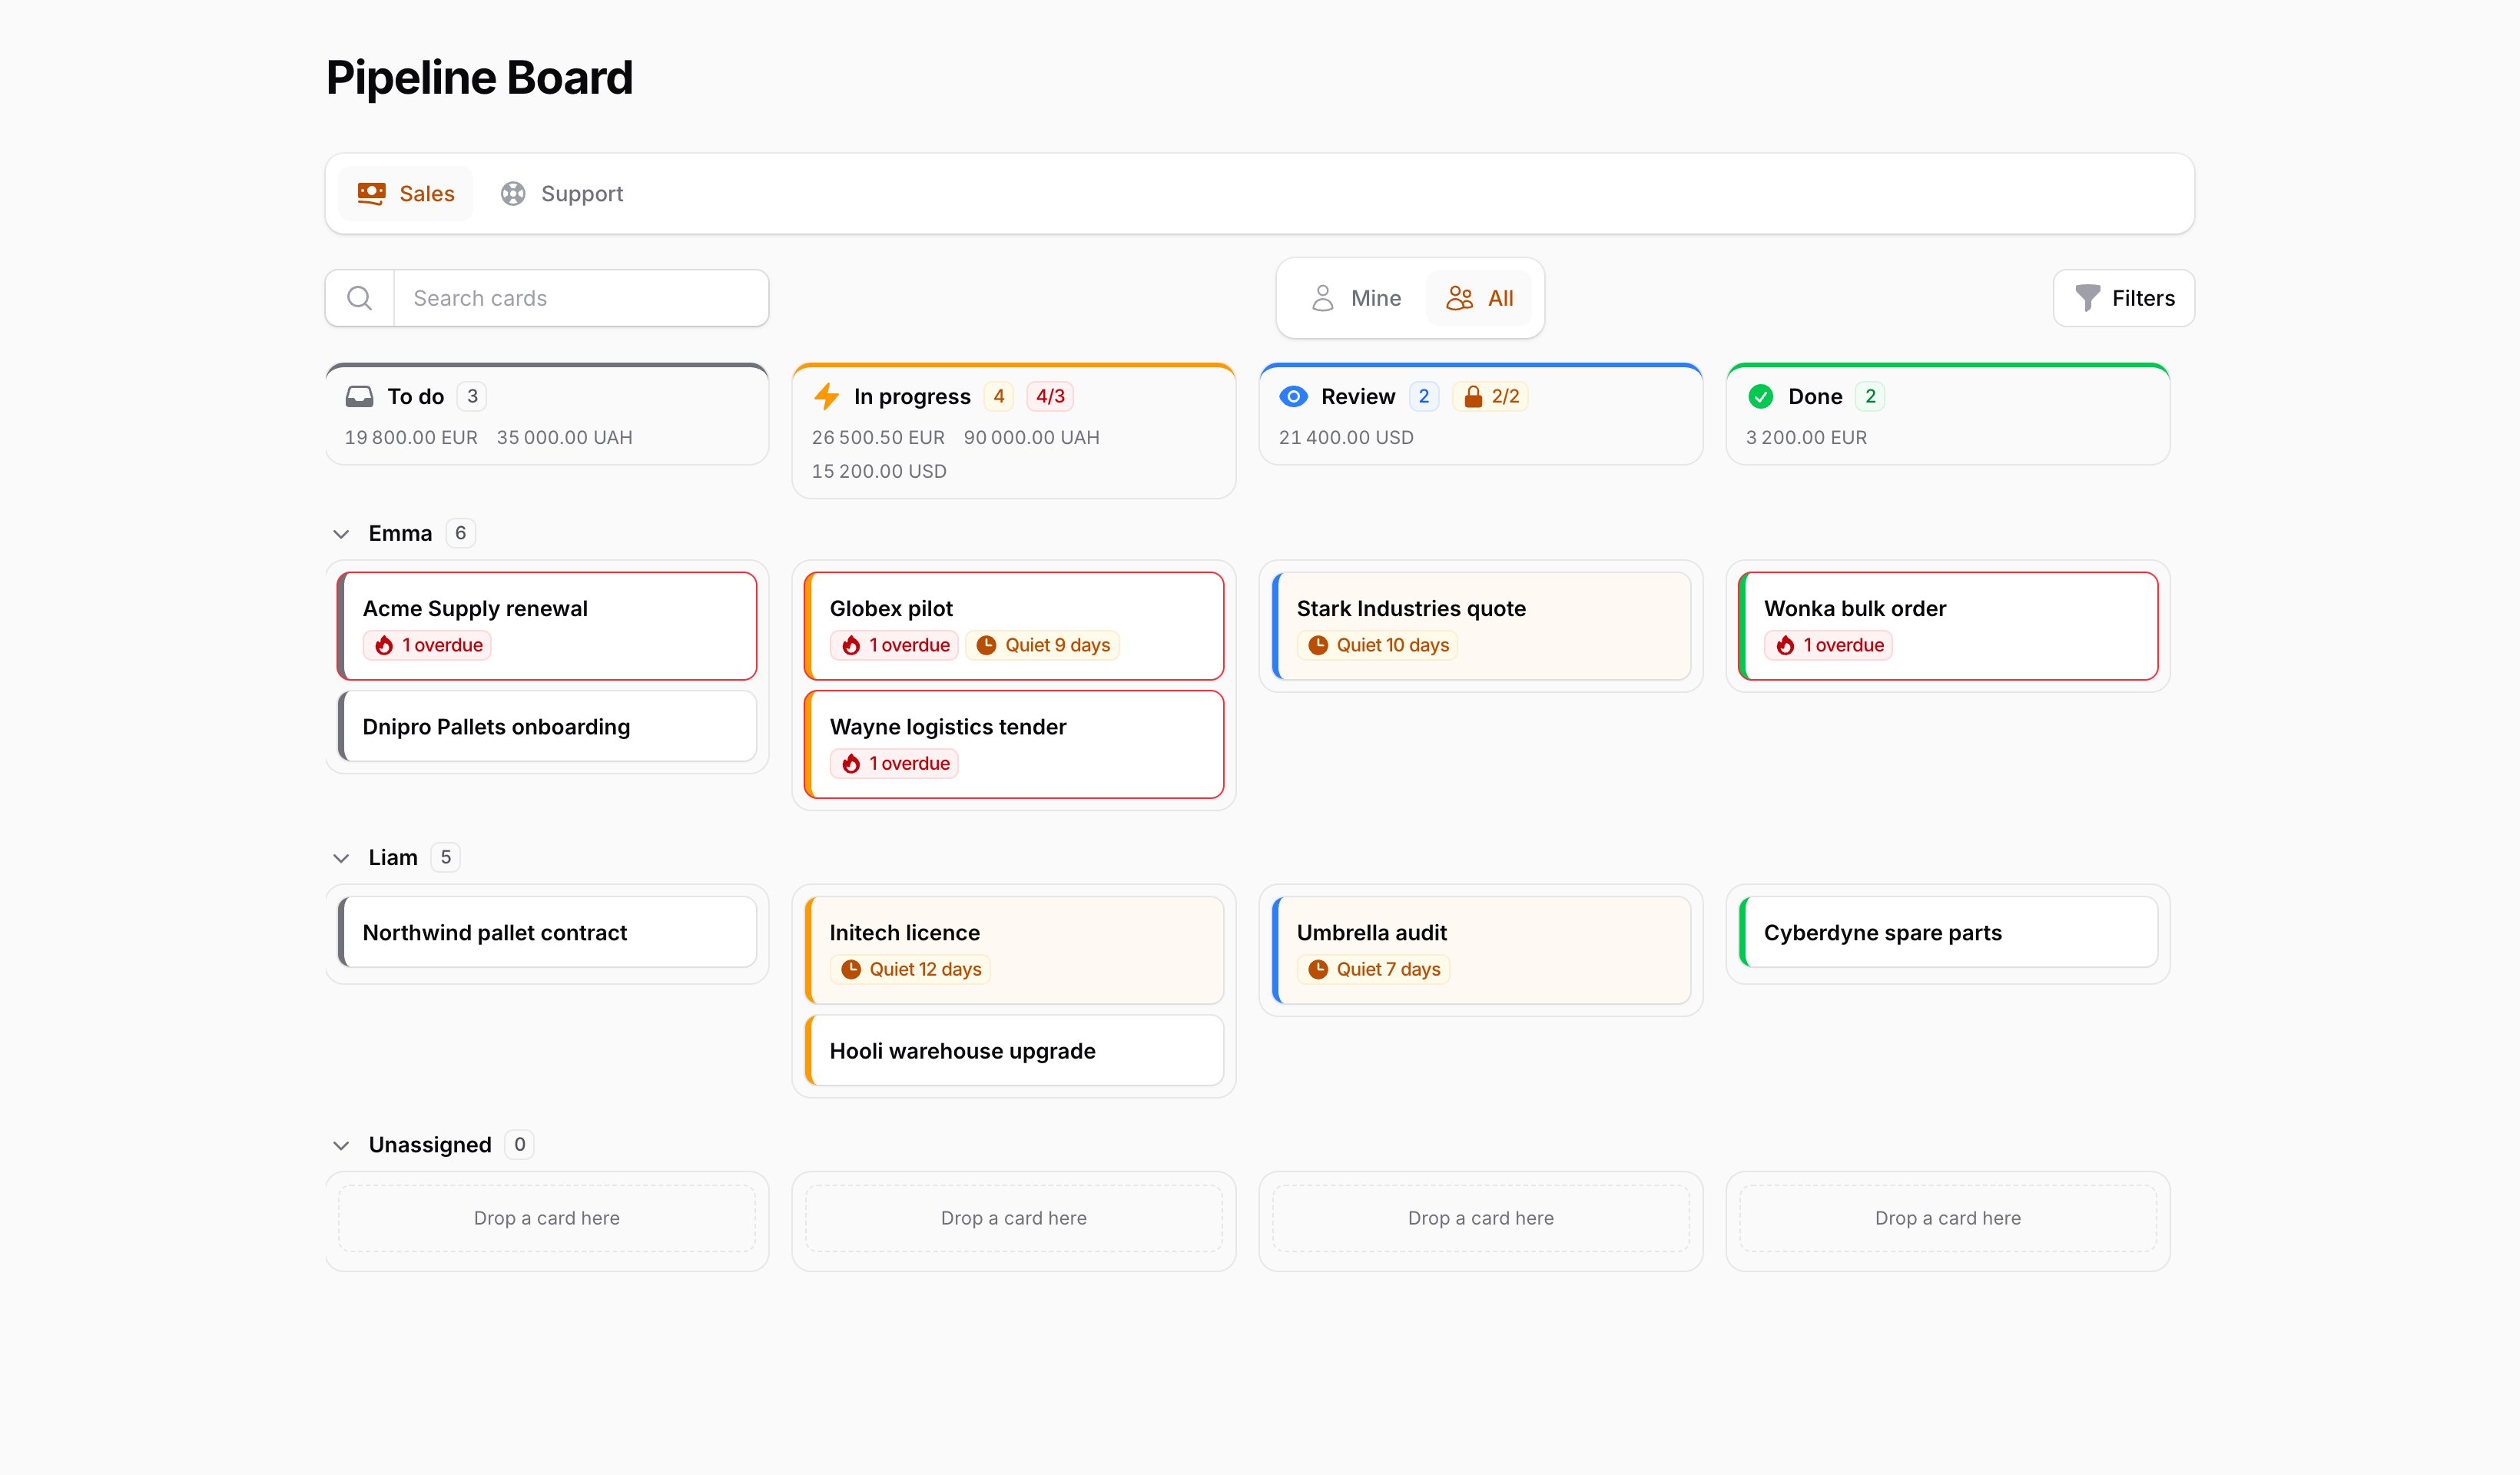Click clock icon on Initech licence card

pyautogui.click(x=851, y=970)
